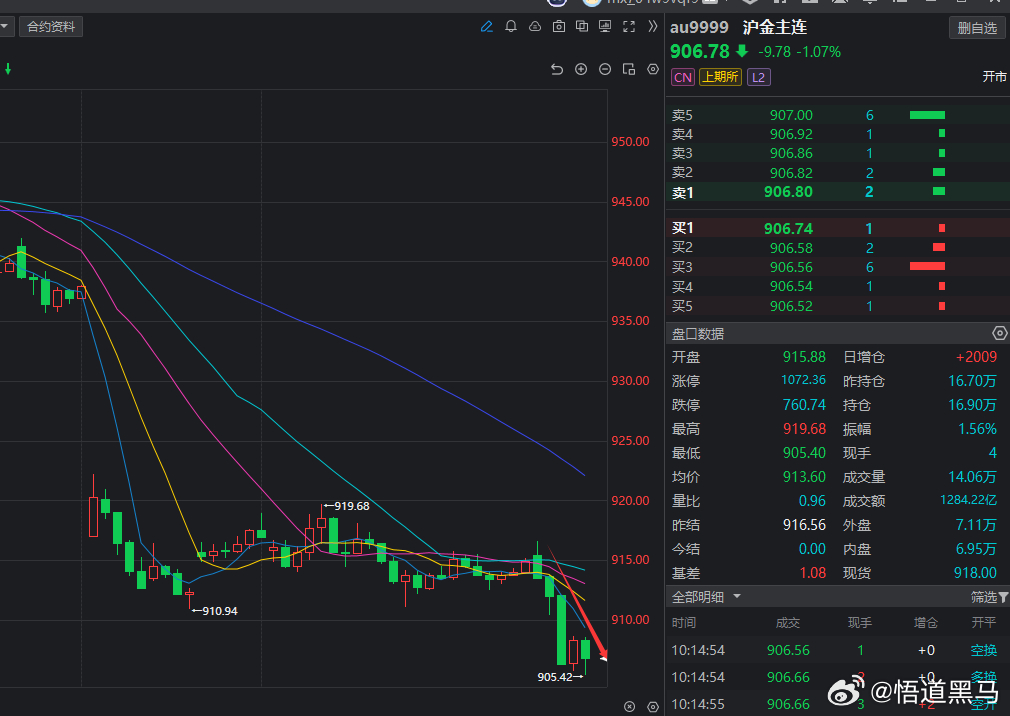Click the 最高 value 919.68

pyautogui.click(x=804, y=429)
